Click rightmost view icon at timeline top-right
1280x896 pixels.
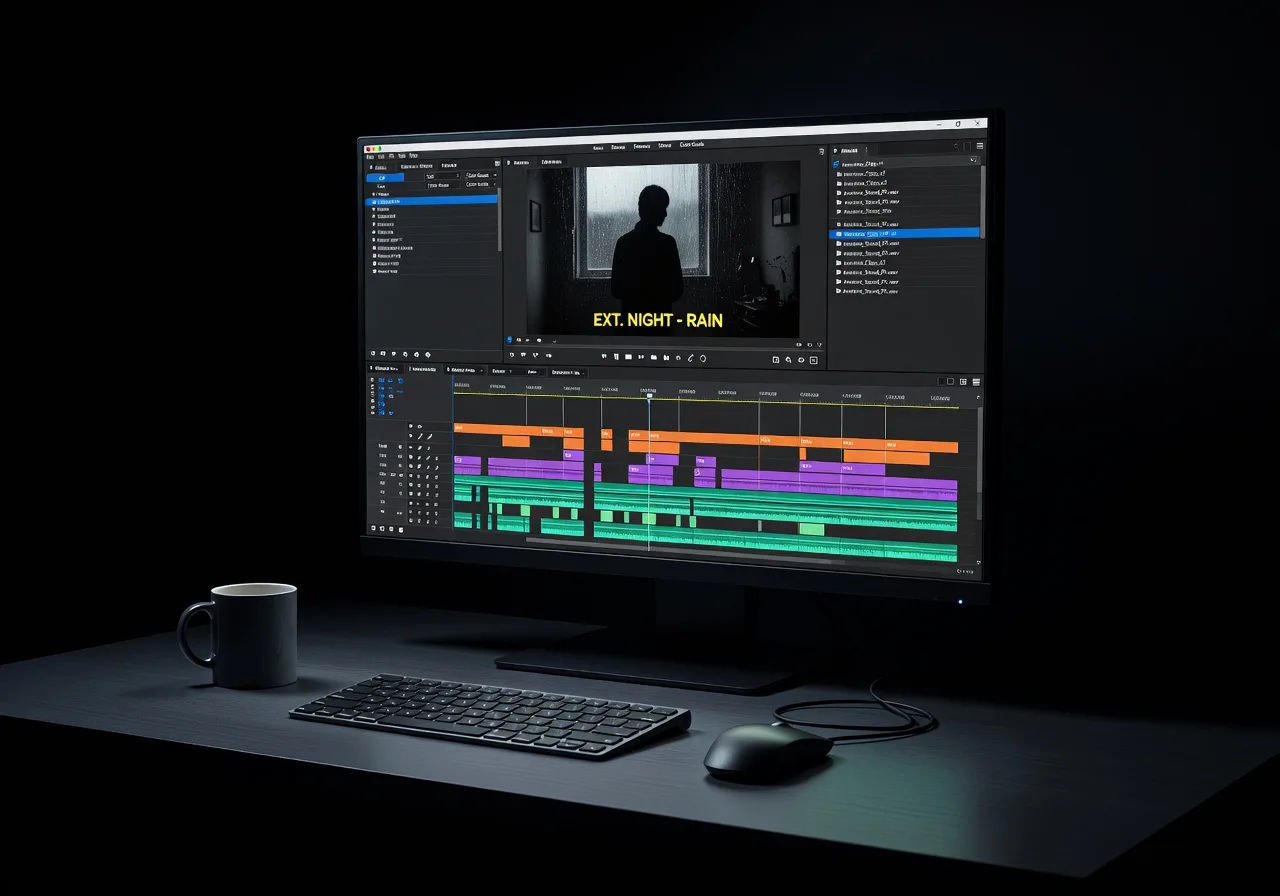coord(976,381)
